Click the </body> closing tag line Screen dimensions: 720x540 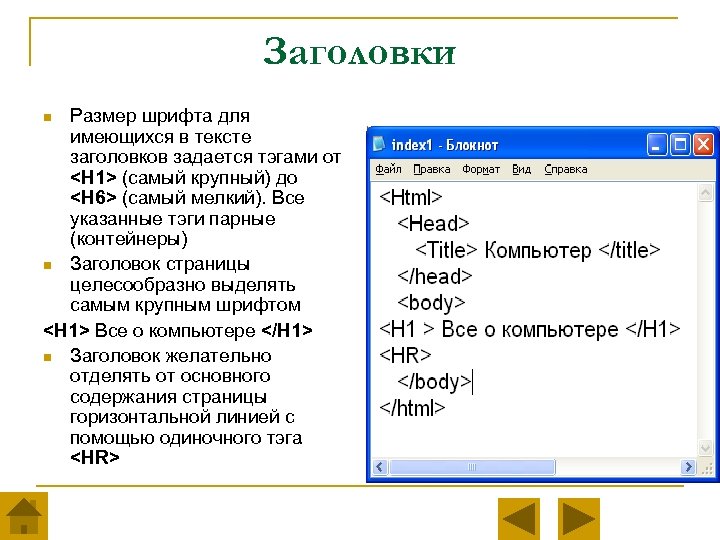pyautogui.click(x=434, y=382)
